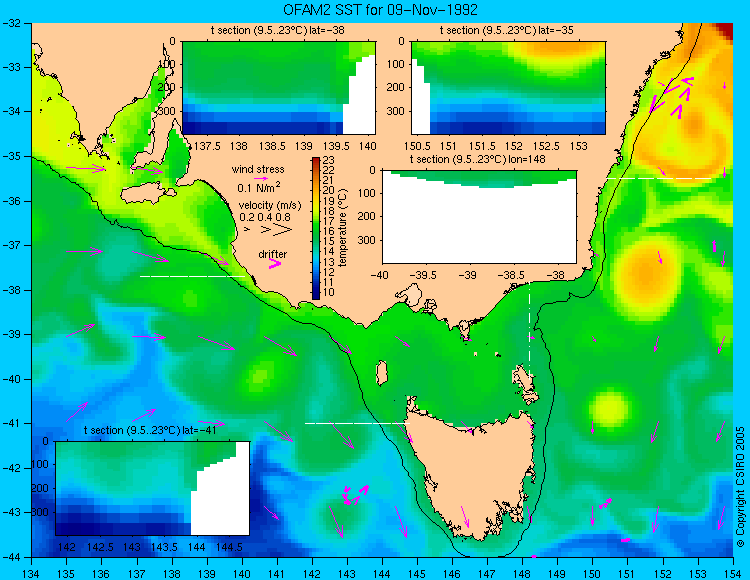Viewport: 750px width, 580px height.
Task: Click the drifter cluster southwest of Tasmania near 143°E
Action: click(355, 495)
